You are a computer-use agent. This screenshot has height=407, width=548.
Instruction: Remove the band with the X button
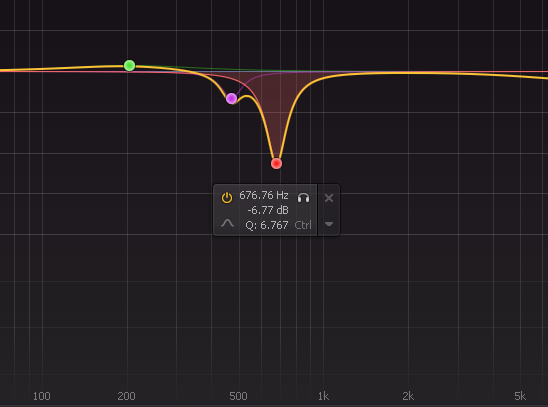point(329,198)
